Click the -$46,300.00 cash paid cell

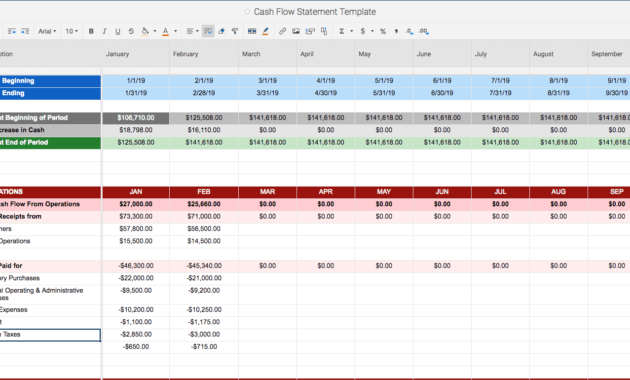pyautogui.click(x=135, y=266)
